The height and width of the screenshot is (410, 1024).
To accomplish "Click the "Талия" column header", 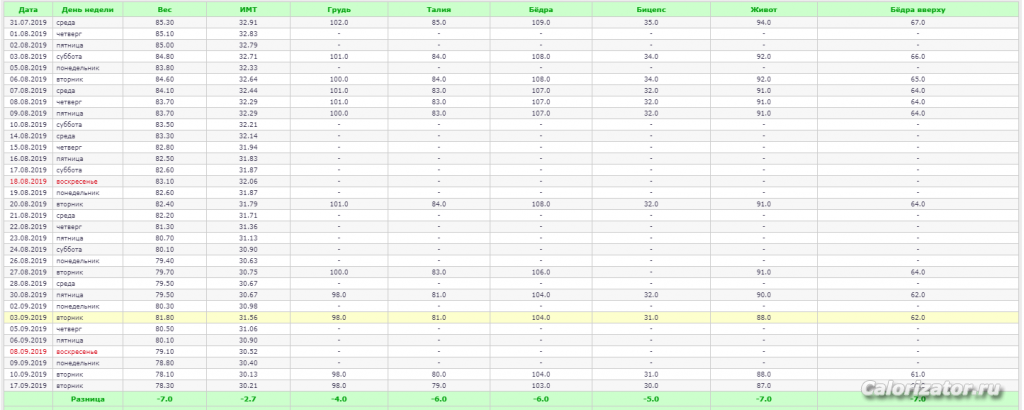I will 439,10.
